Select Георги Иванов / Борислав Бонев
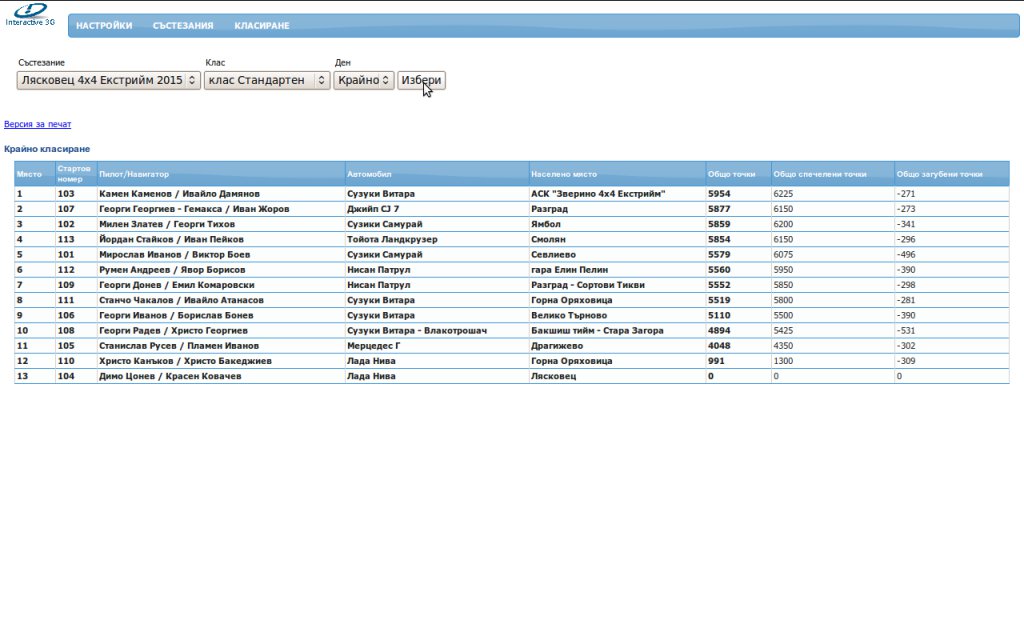Image resolution: width=1024 pixels, height=640 pixels. (x=176, y=315)
